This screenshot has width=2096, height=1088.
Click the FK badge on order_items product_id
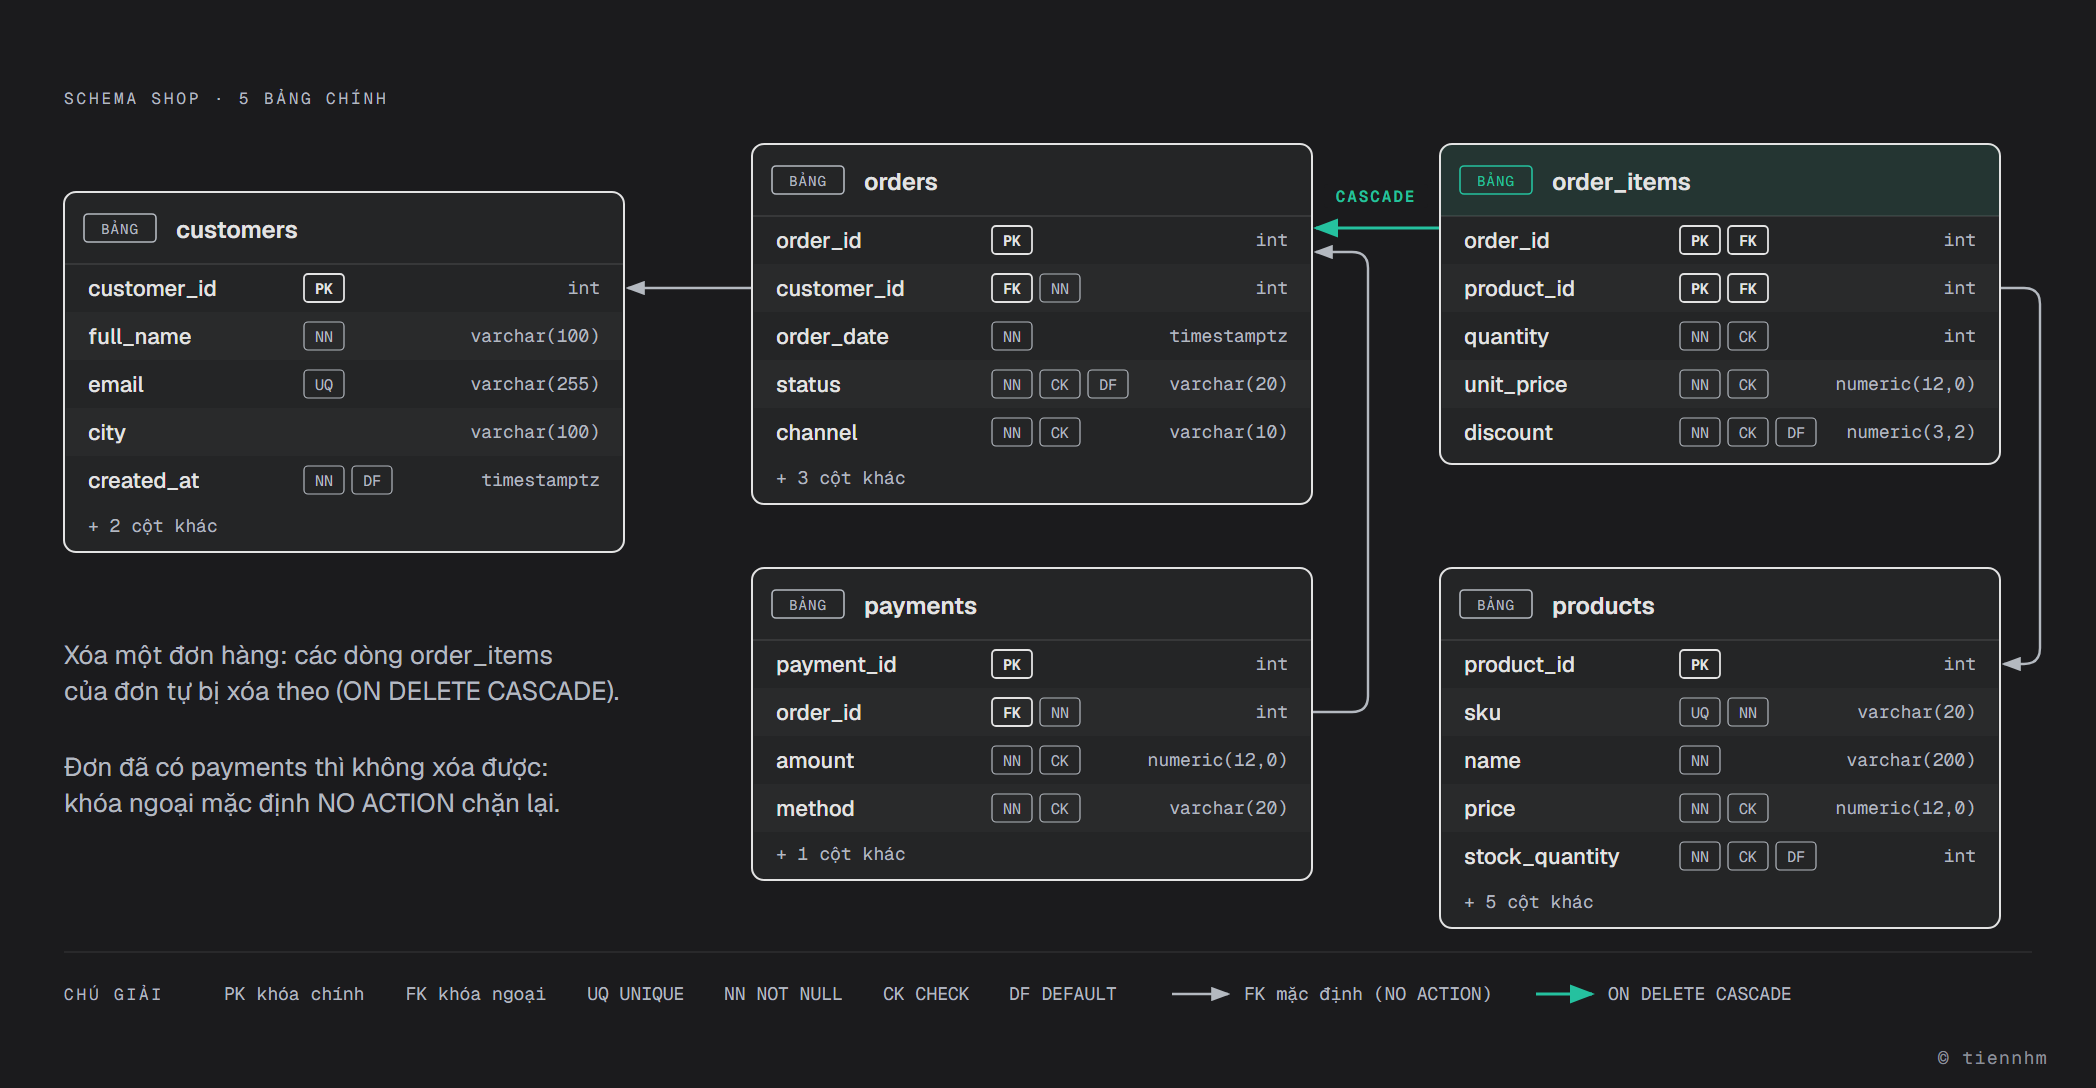point(1748,288)
